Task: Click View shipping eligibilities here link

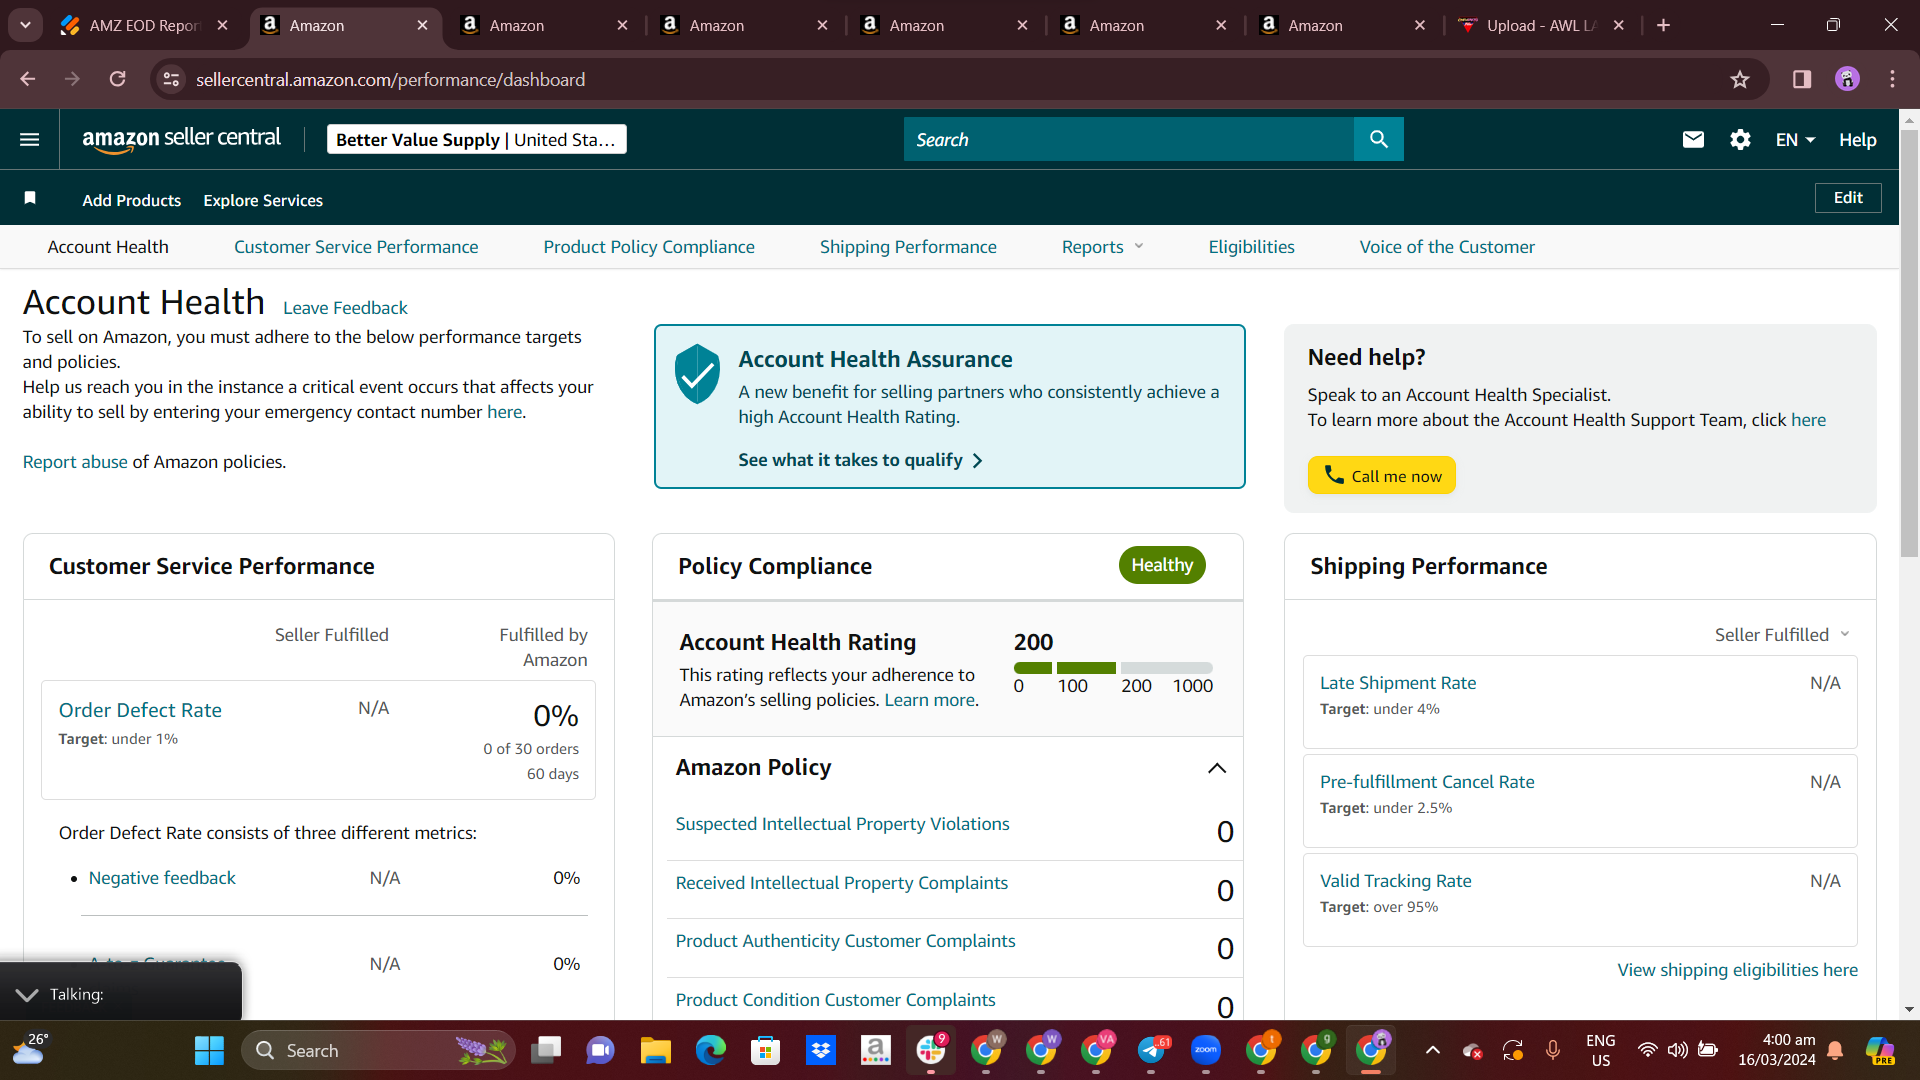Action: pyautogui.click(x=1738, y=970)
